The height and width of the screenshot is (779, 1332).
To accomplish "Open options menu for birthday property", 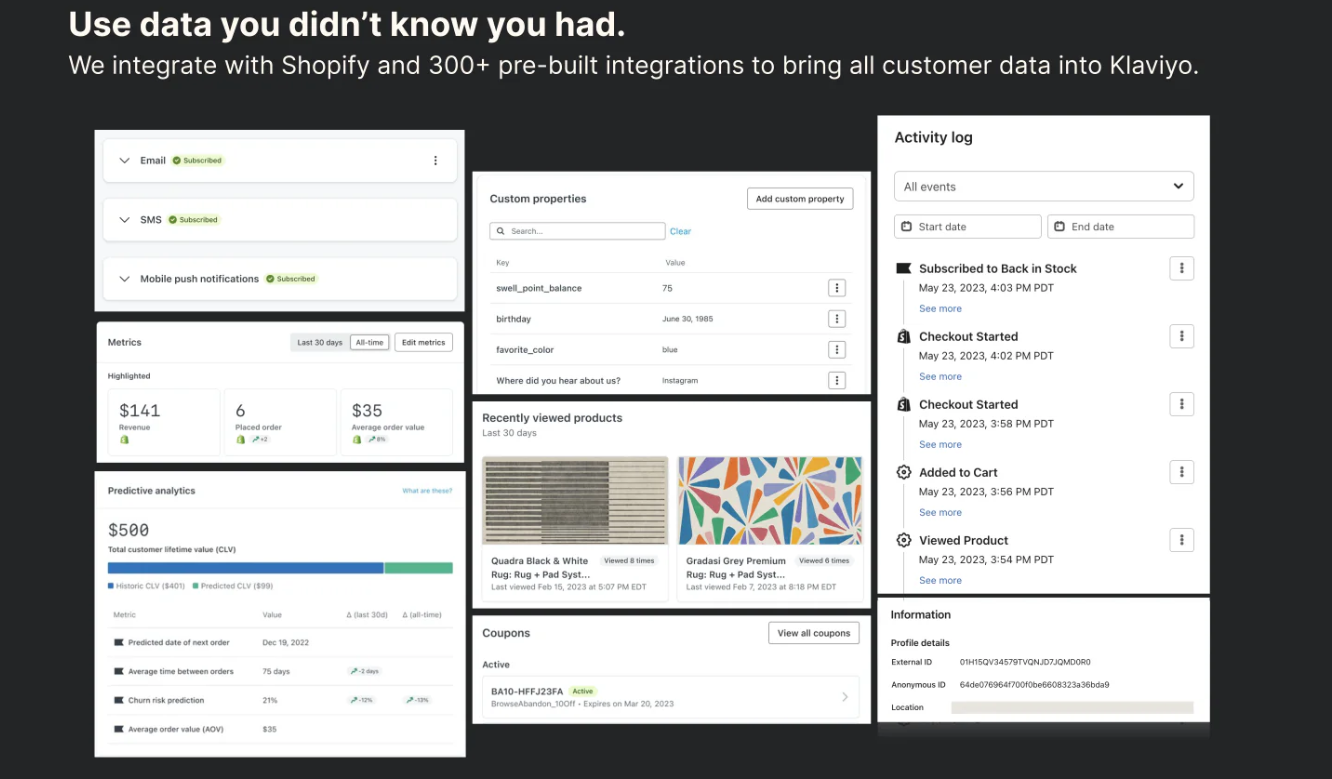I will coord(837,319).
